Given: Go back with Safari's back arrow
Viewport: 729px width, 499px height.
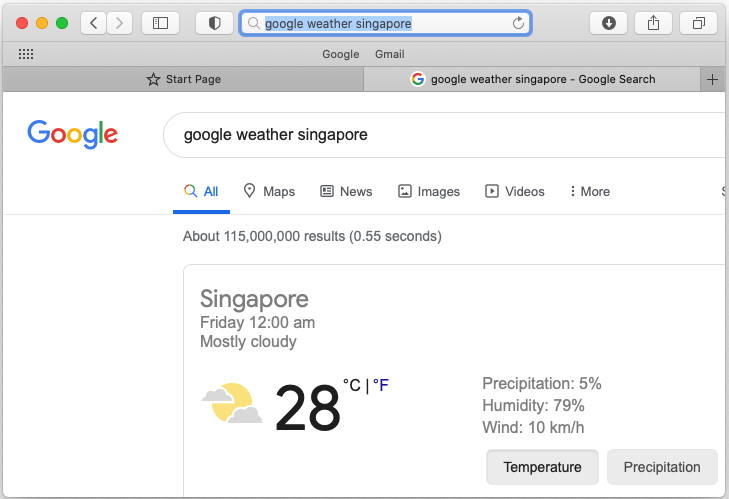Looking at the screenshot, I should click(93, 23).
